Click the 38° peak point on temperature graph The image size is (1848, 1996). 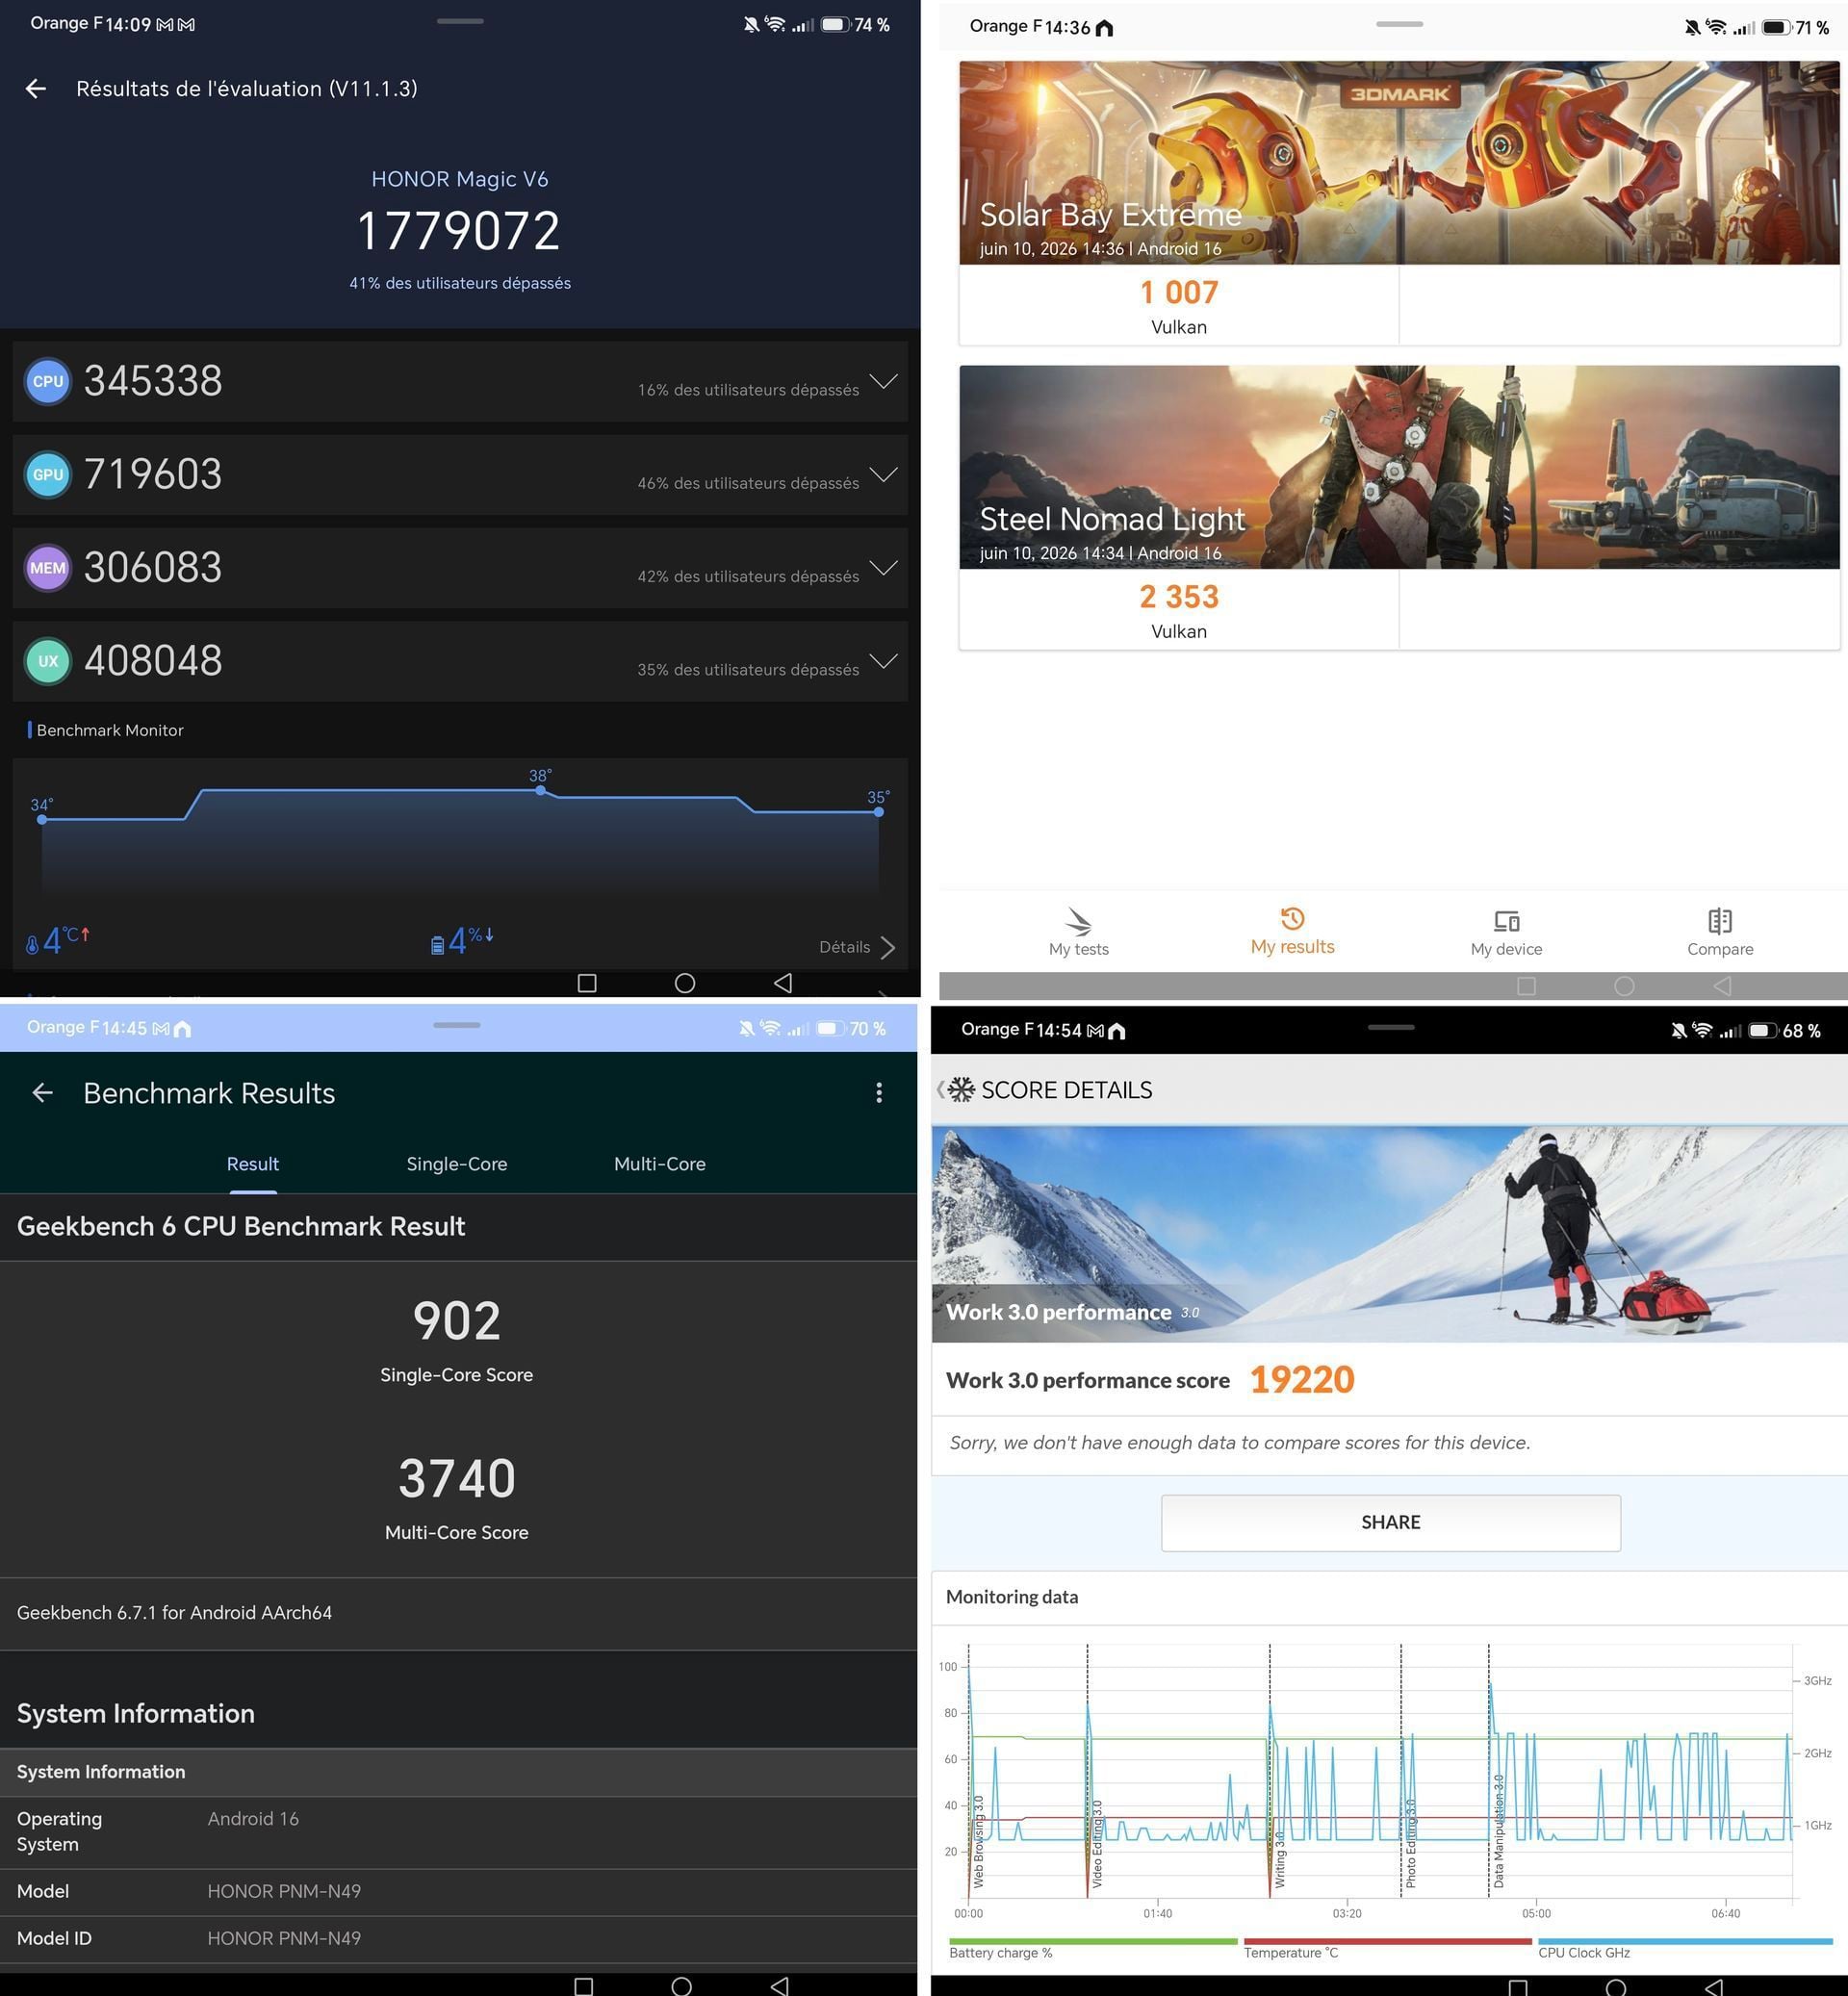point(540,790)
